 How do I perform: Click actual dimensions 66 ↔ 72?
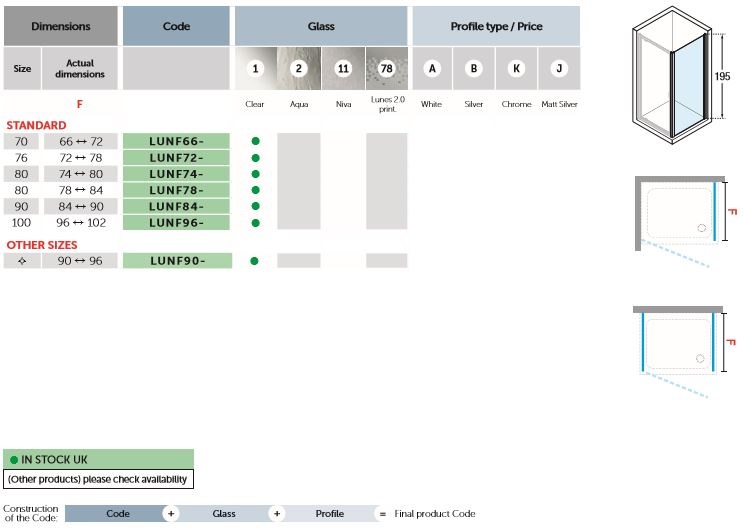(x=81, y=141)
